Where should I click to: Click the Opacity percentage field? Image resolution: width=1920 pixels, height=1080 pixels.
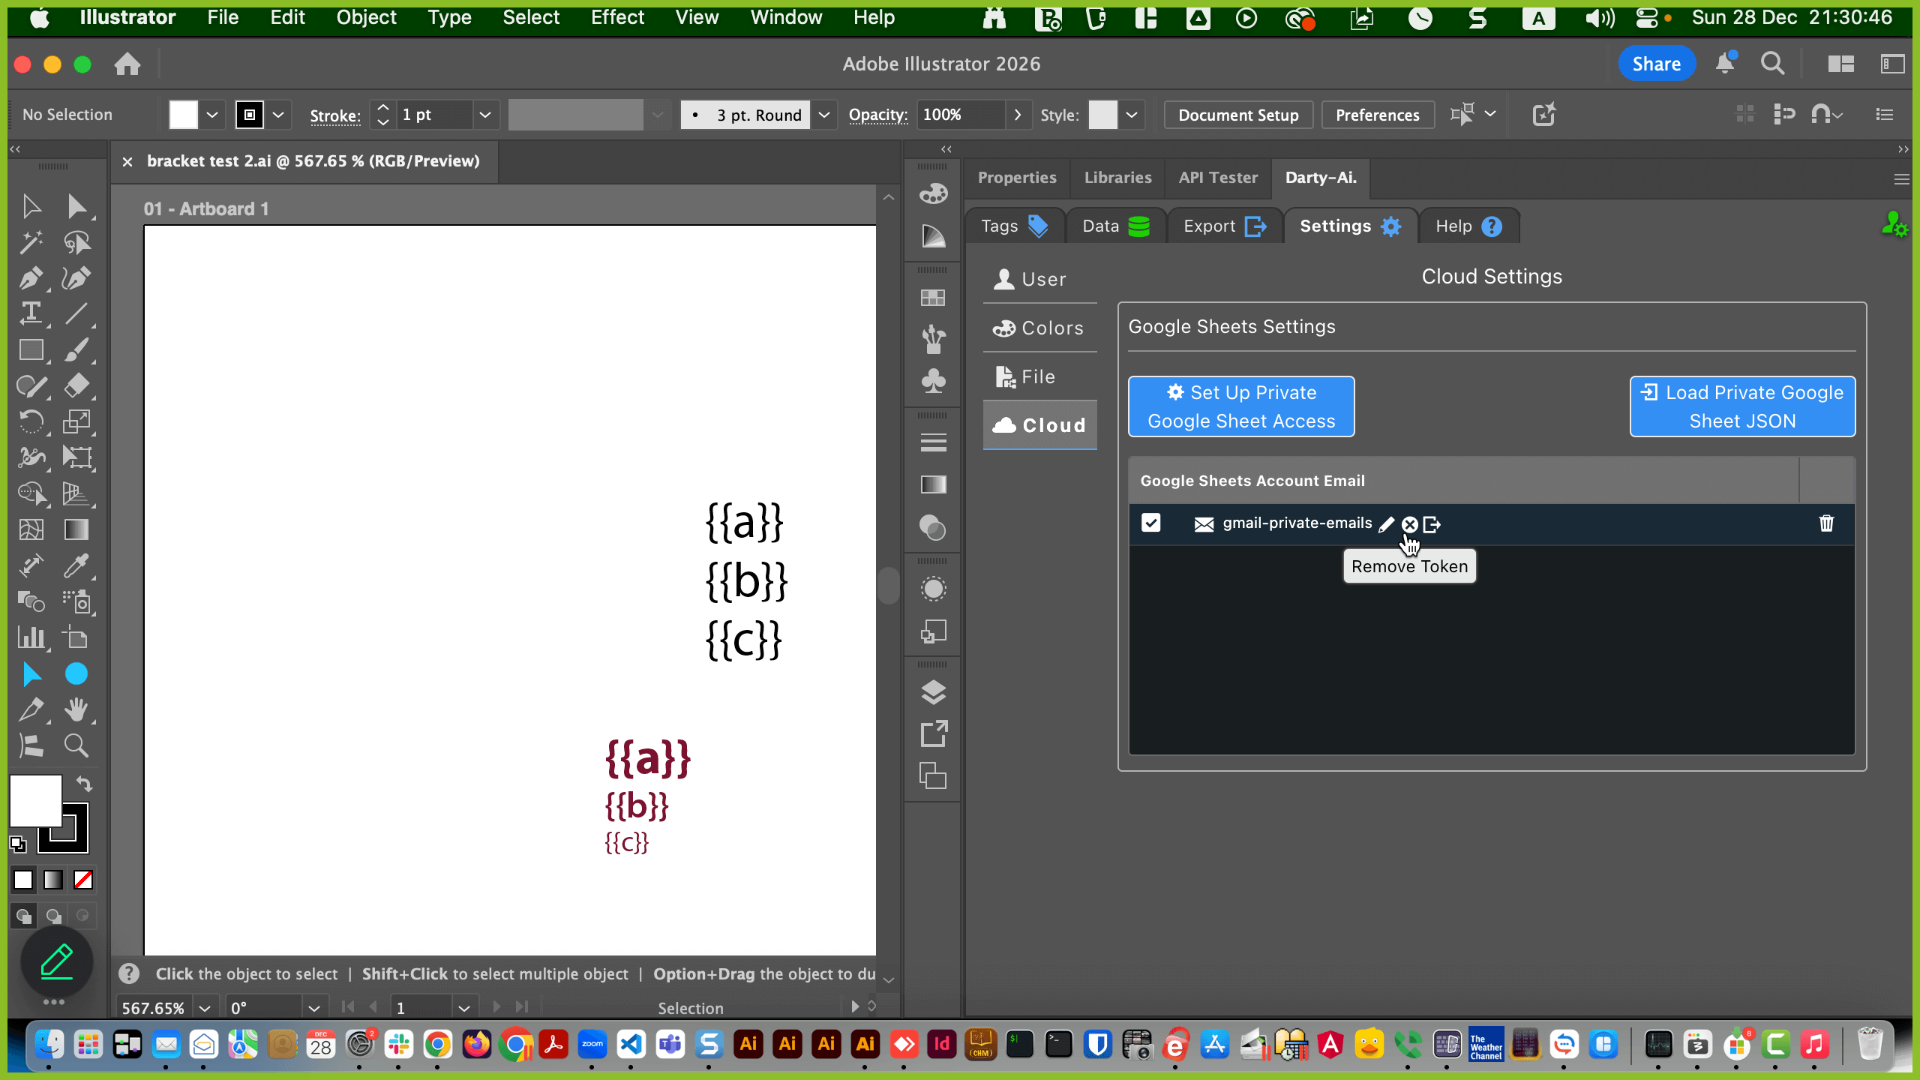pyautogui.click(x=960, y=115)
